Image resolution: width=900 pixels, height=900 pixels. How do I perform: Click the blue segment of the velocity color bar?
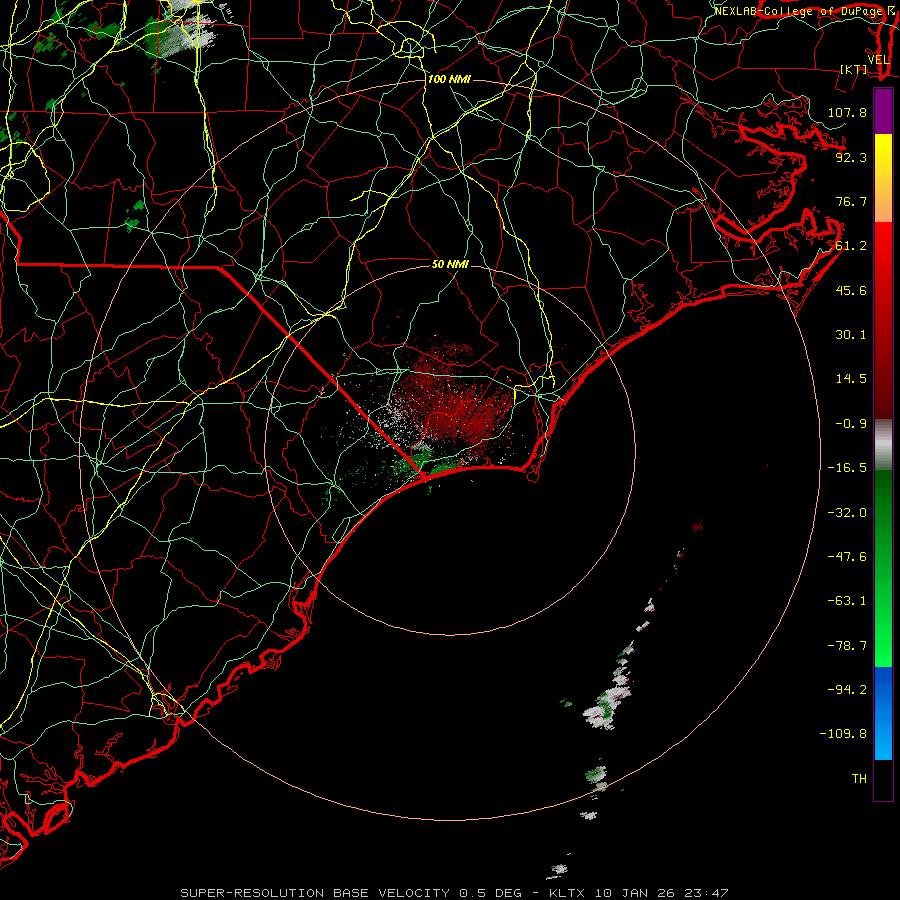pos(883,713)
